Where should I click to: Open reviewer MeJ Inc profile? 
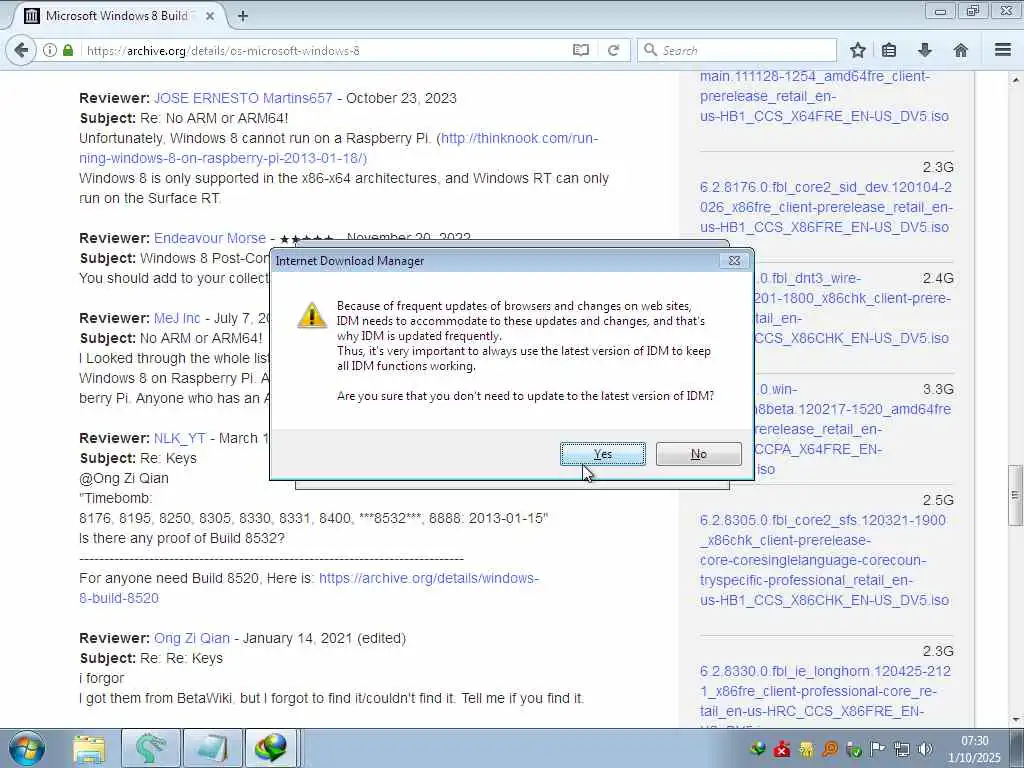click(177, 318)
